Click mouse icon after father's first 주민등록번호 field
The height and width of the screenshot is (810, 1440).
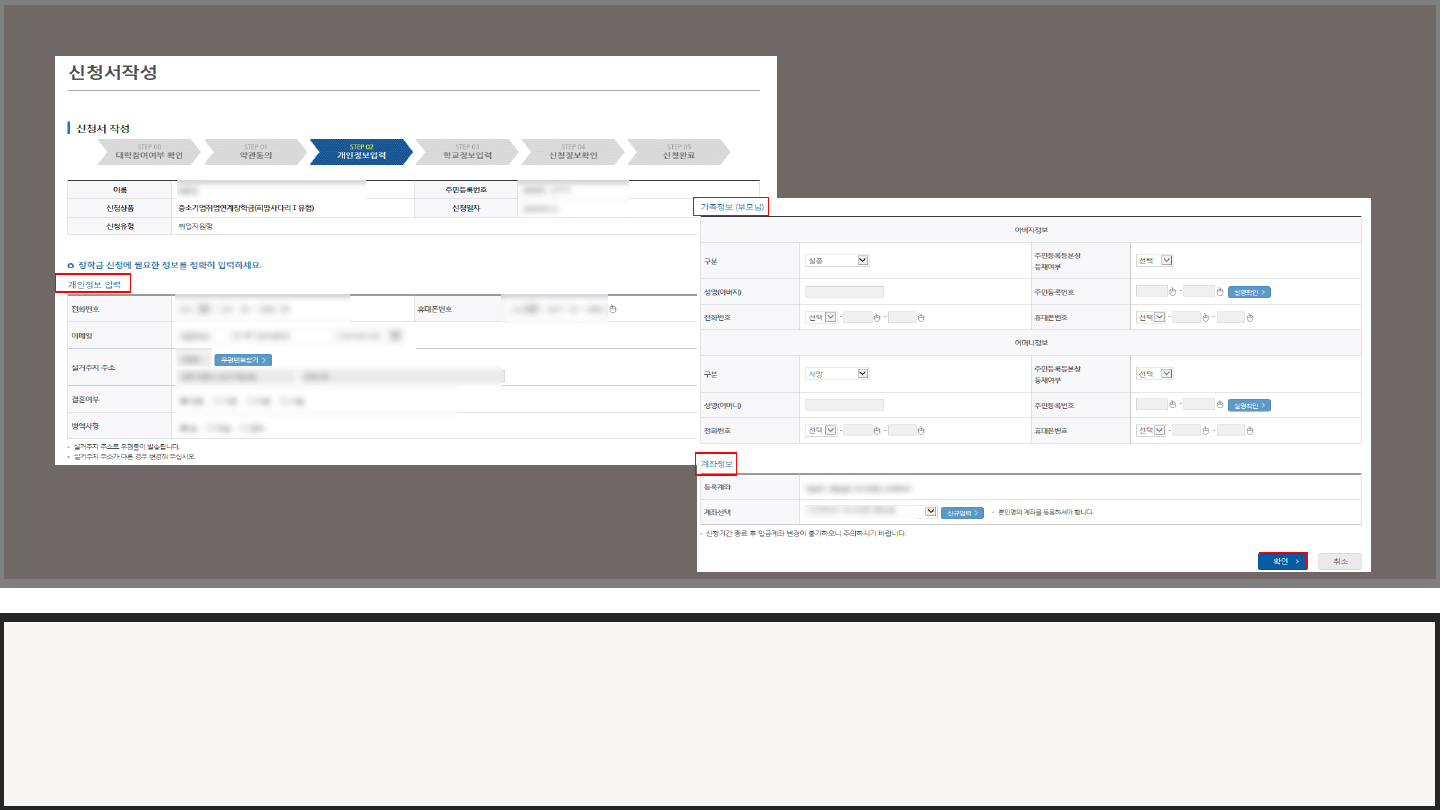(x=1174, y=292)
